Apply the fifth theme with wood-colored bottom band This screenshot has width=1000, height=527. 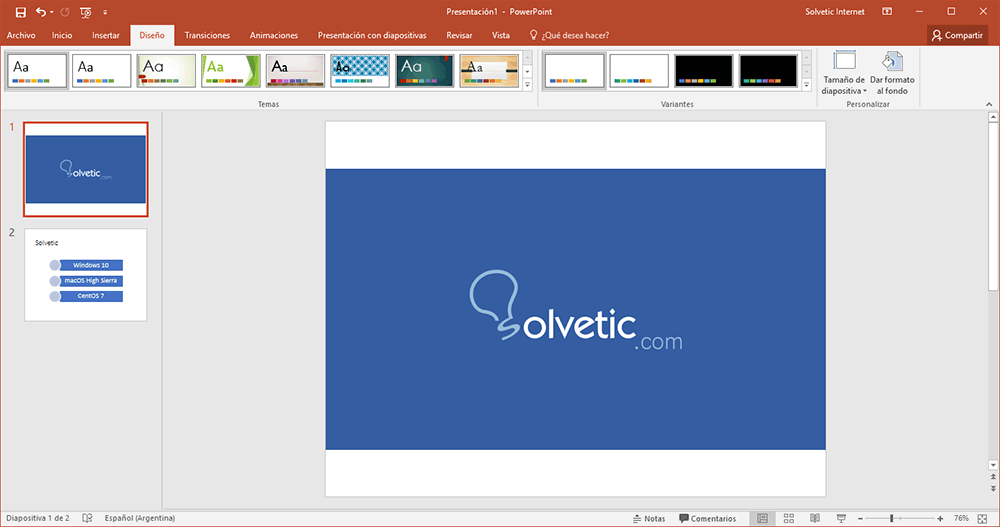(x=295, y=70)
